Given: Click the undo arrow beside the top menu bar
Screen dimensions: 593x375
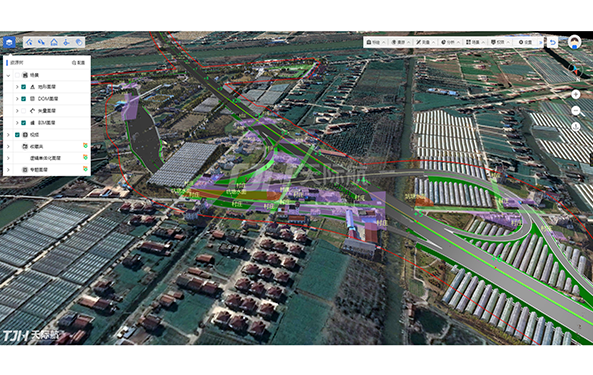Looking at the screenshot, I should click(553, 42).
